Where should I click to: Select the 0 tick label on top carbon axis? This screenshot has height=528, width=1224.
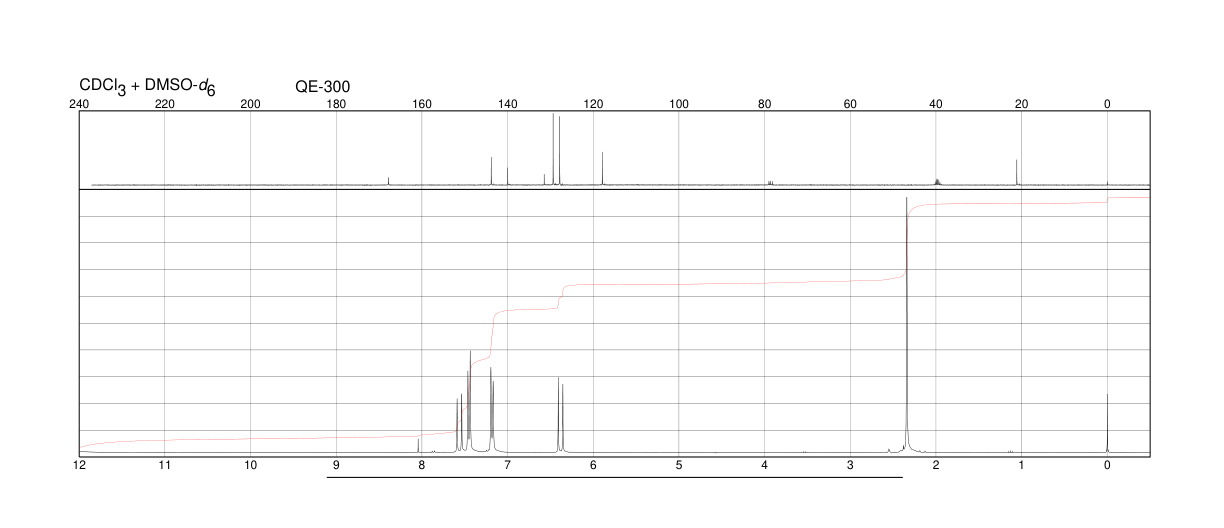1107,104
